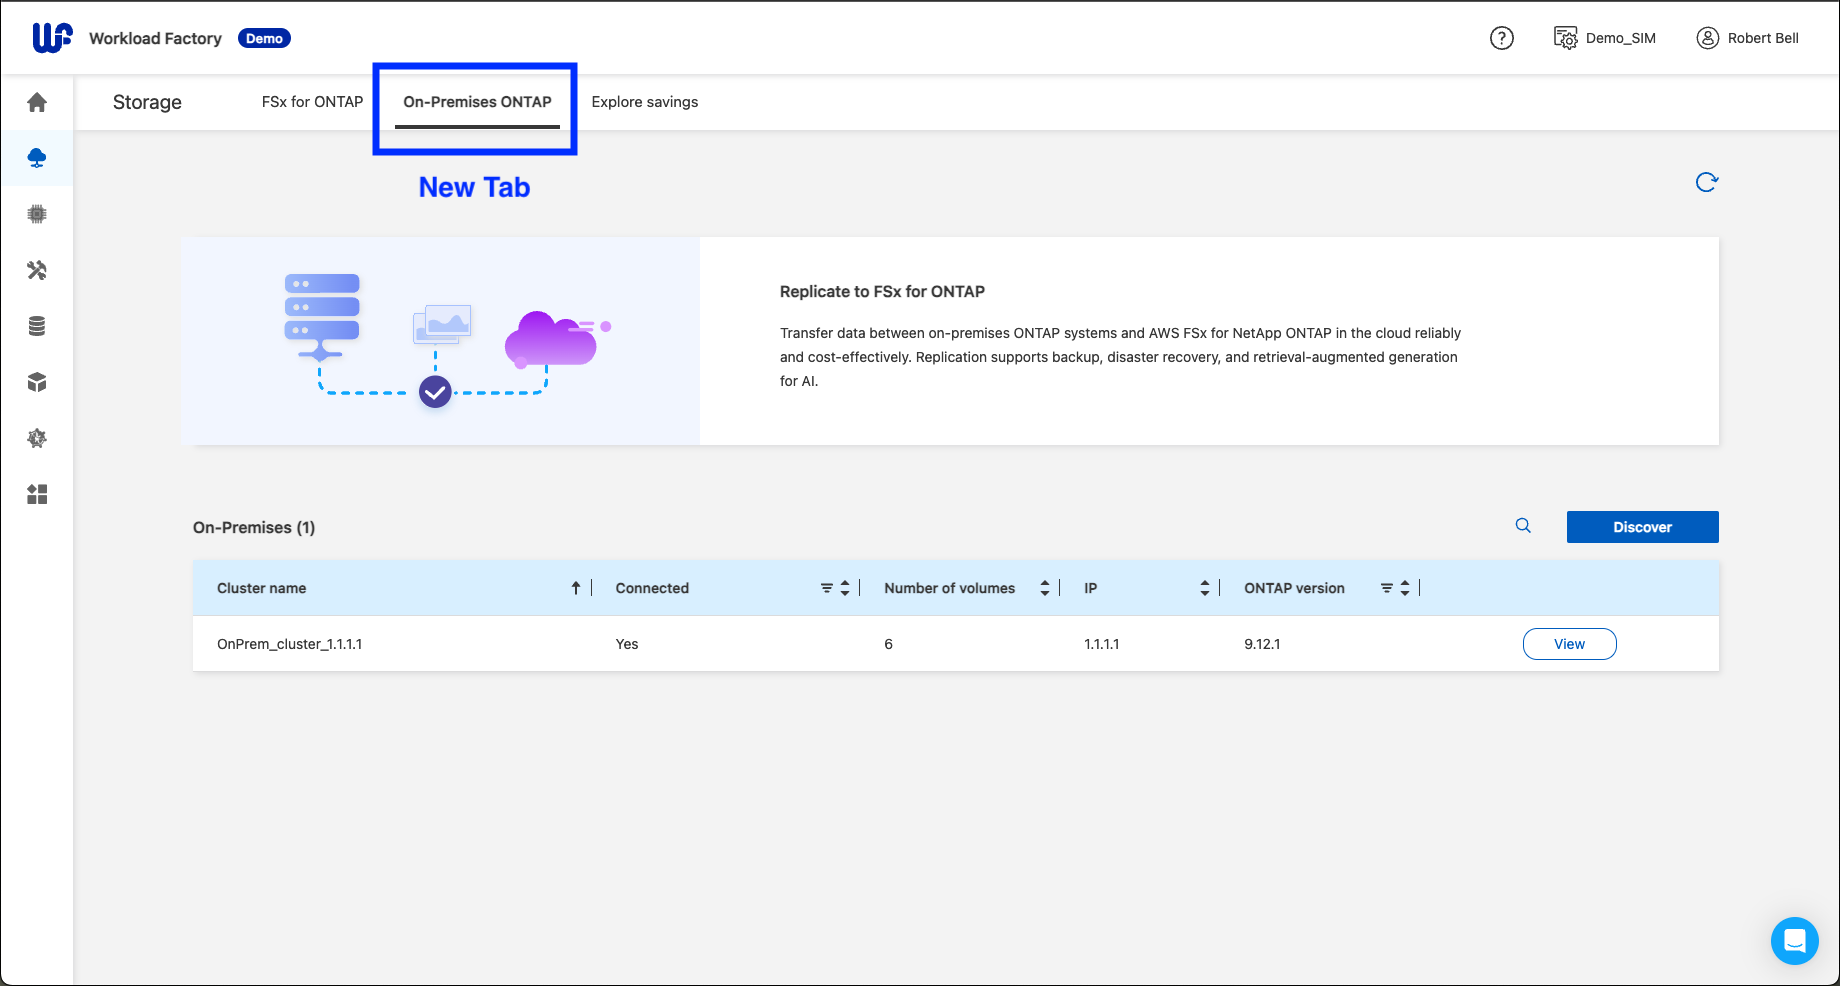Open the Help menu via the question mark
The width and height of the screenshot is (1840, 986).
point(1501,37)
